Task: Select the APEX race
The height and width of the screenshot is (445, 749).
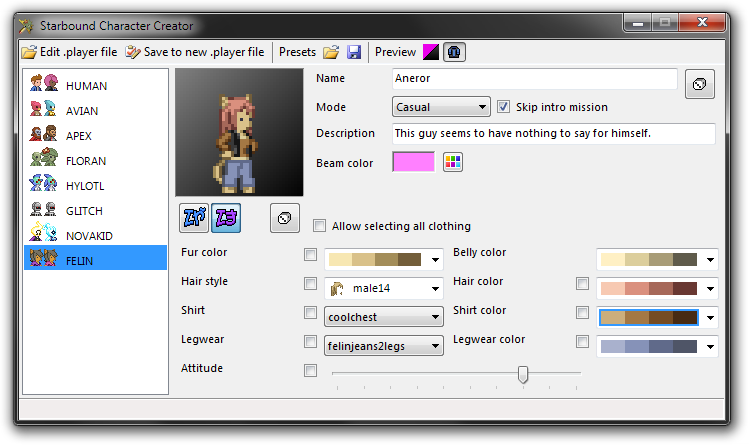Action: [96, 136]
